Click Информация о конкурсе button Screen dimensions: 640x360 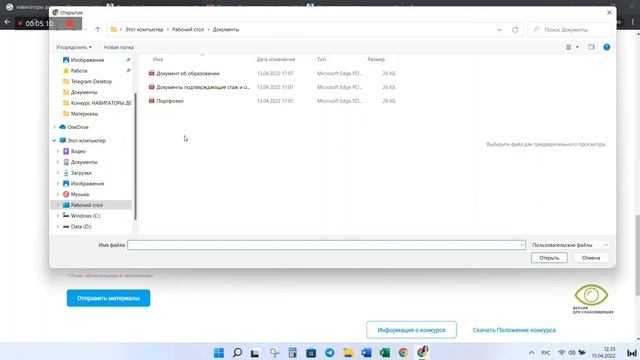coord(411,330)
